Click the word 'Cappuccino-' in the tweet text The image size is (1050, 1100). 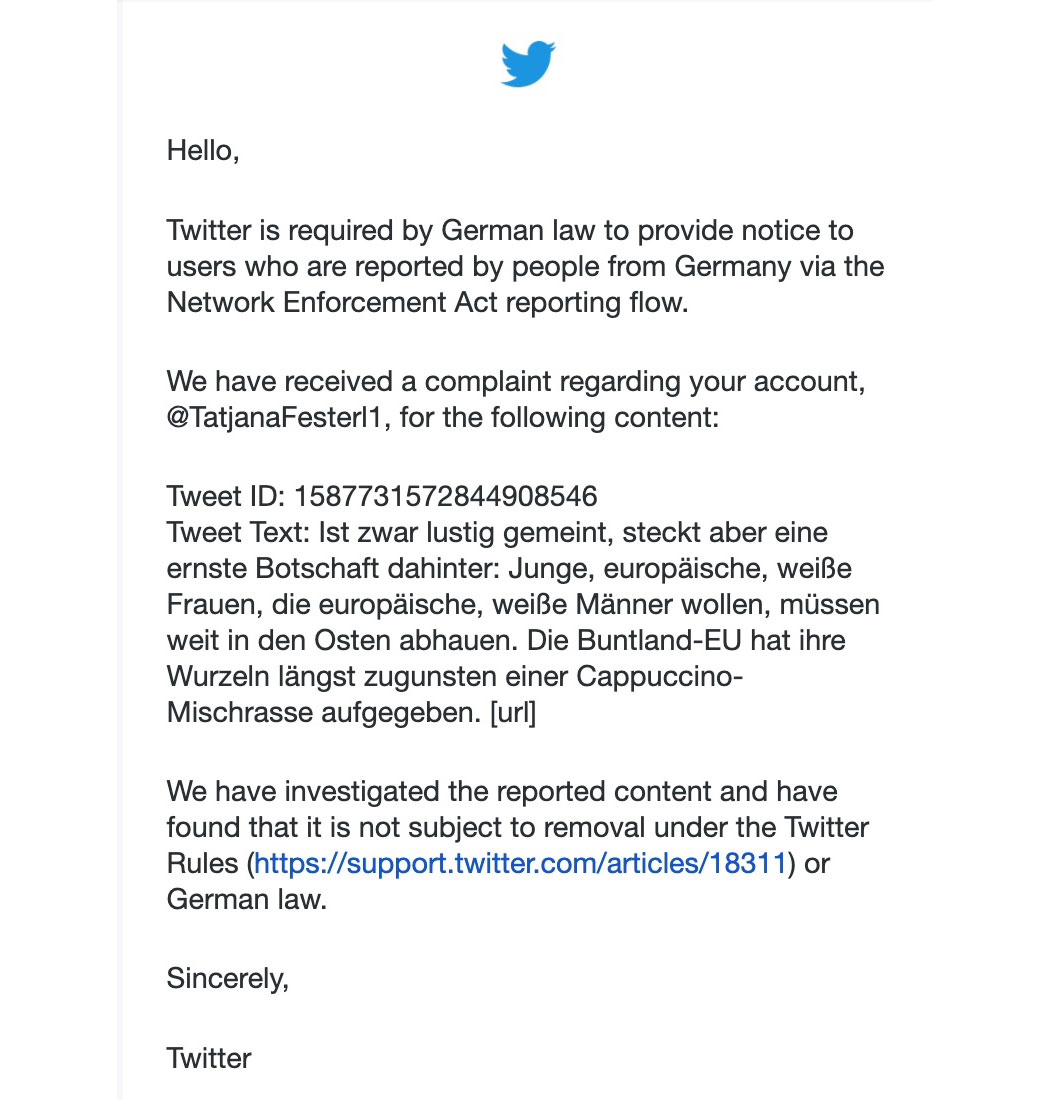point(659,677)
